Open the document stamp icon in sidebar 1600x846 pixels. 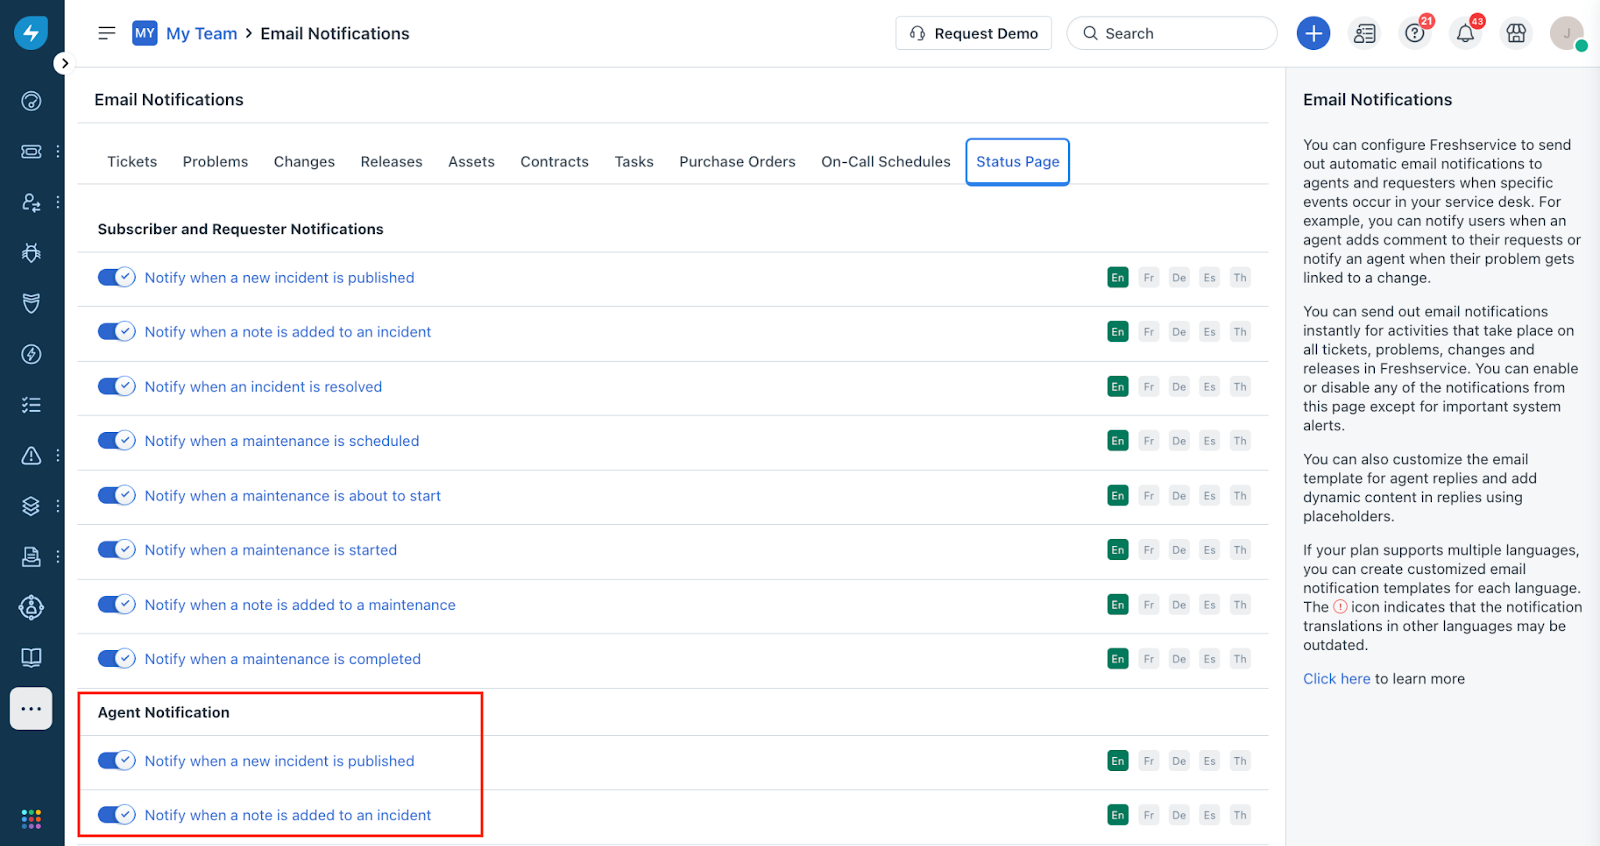coord(31,557)
